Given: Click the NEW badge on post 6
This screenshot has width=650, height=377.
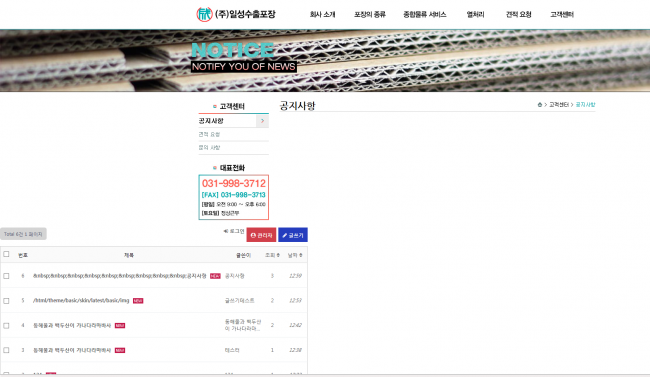Looking at the screenshot, I should tap(215, 276).
